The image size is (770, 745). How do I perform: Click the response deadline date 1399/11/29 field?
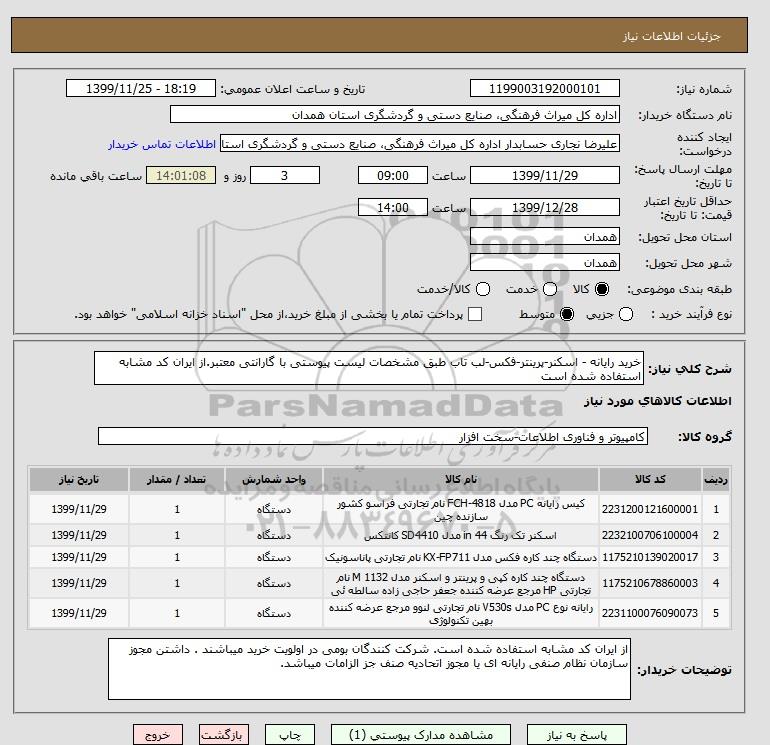click(x=545, y=175)
